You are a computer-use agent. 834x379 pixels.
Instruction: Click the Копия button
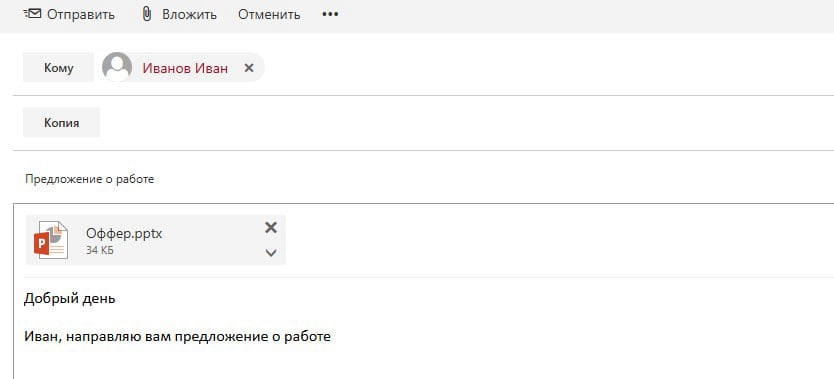(x=61, y=122)
